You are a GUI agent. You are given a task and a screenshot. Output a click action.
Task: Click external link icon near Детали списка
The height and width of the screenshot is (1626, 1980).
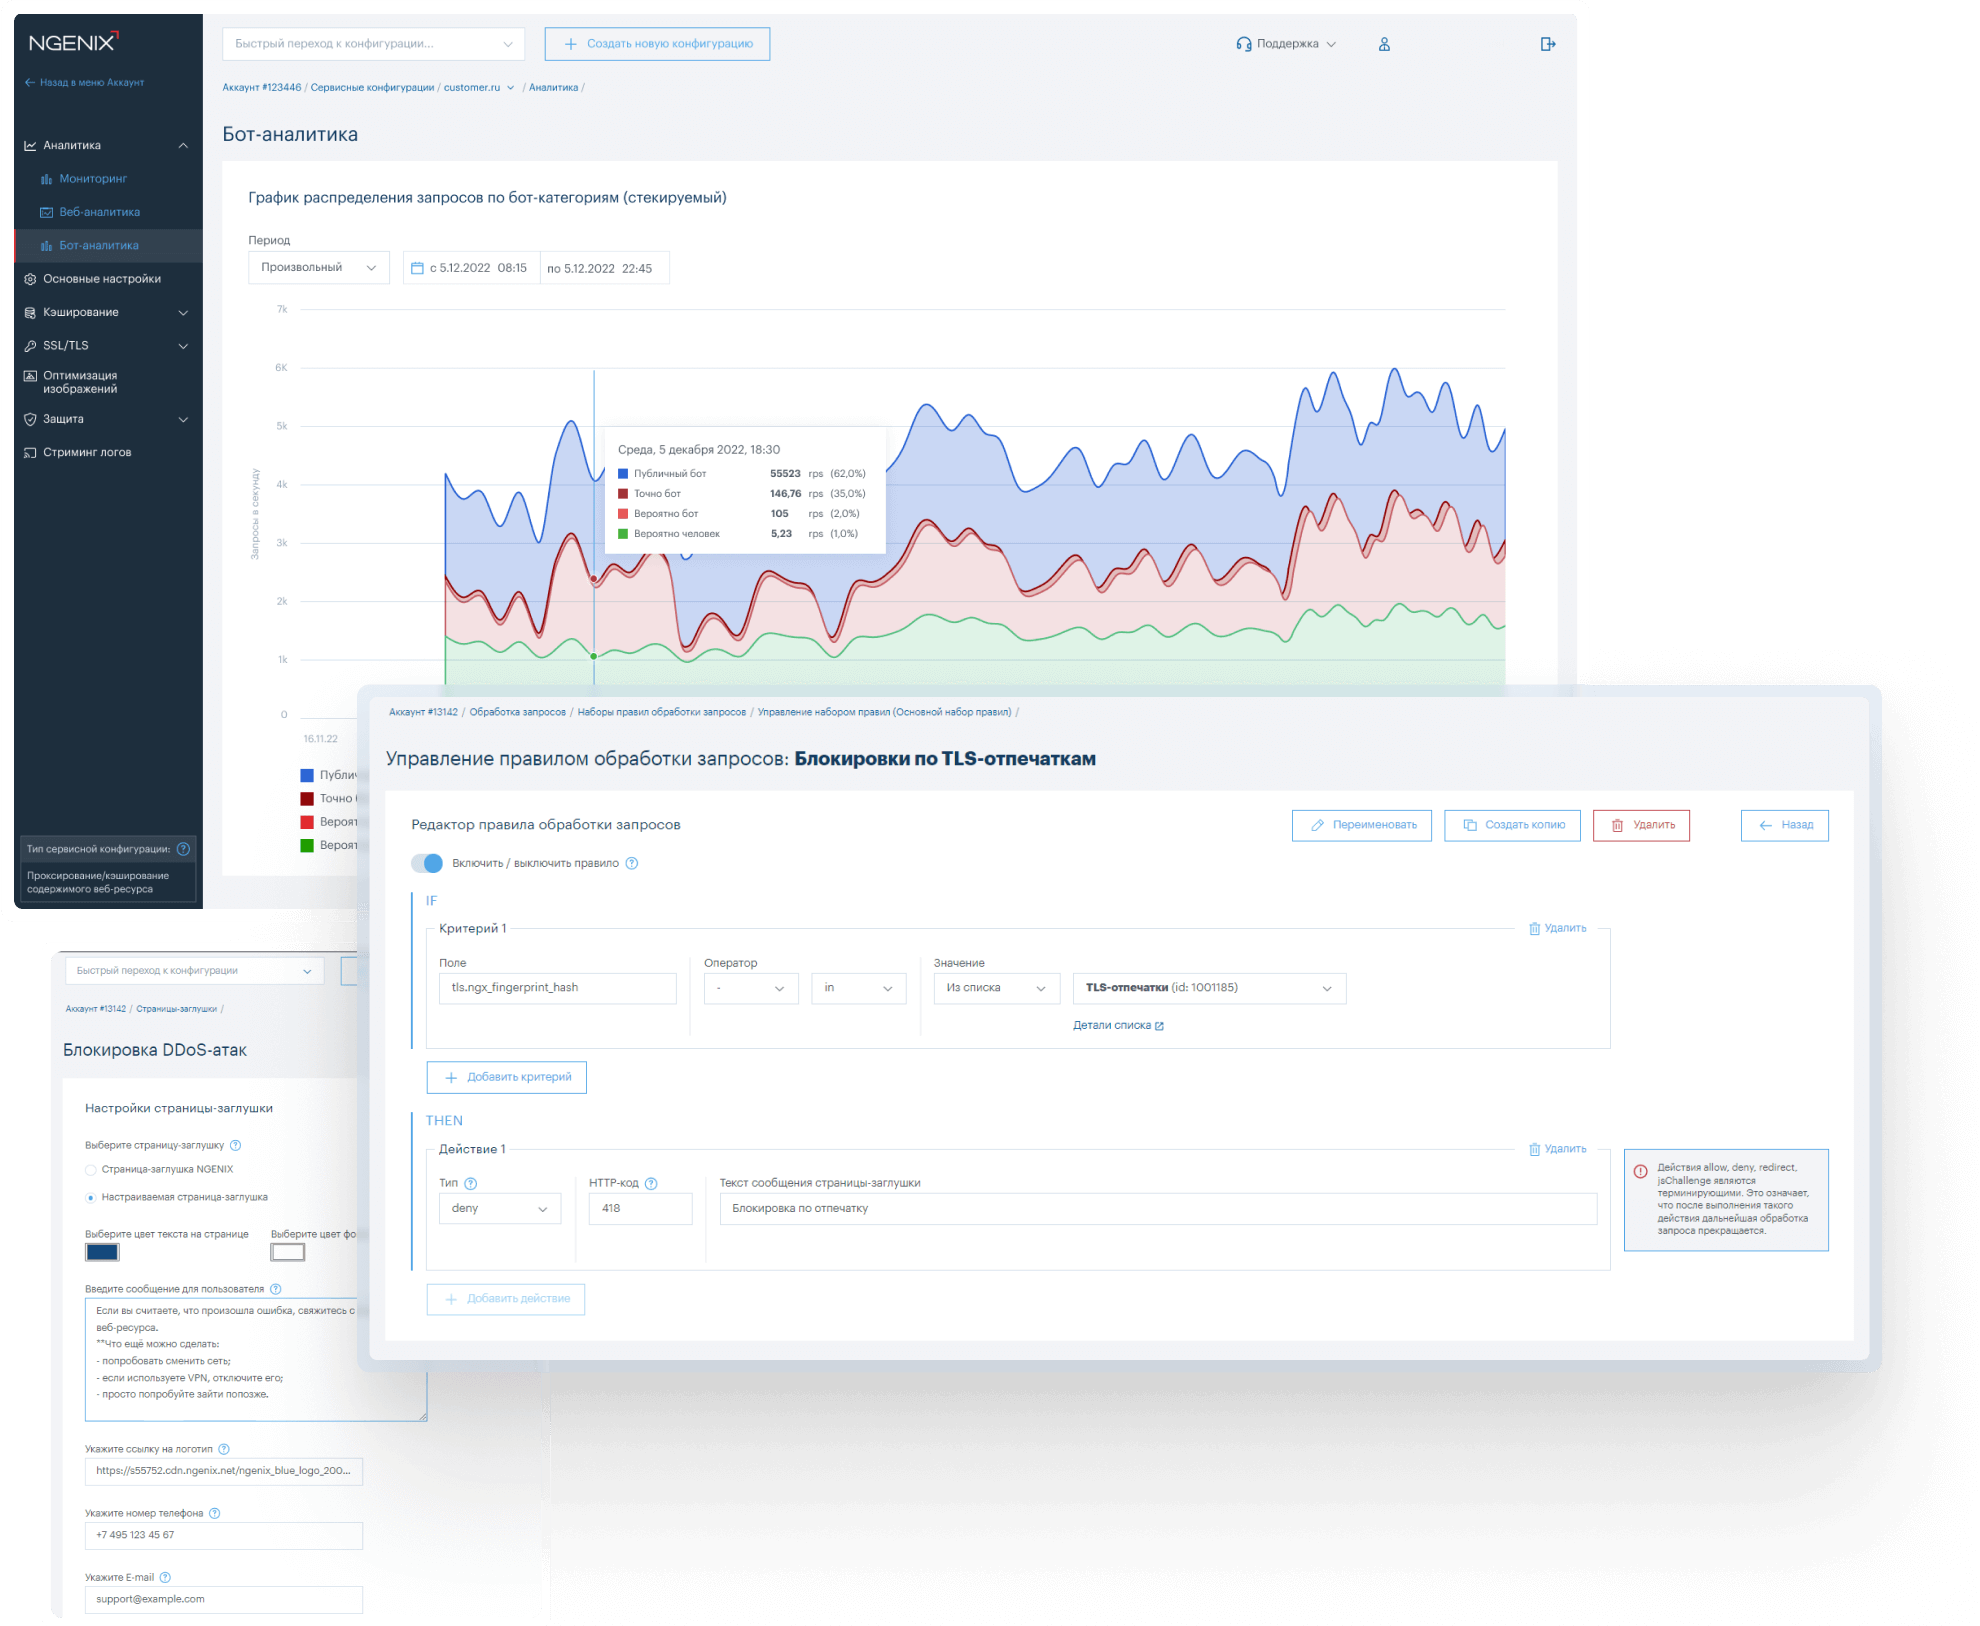tap(1159, 1026)
